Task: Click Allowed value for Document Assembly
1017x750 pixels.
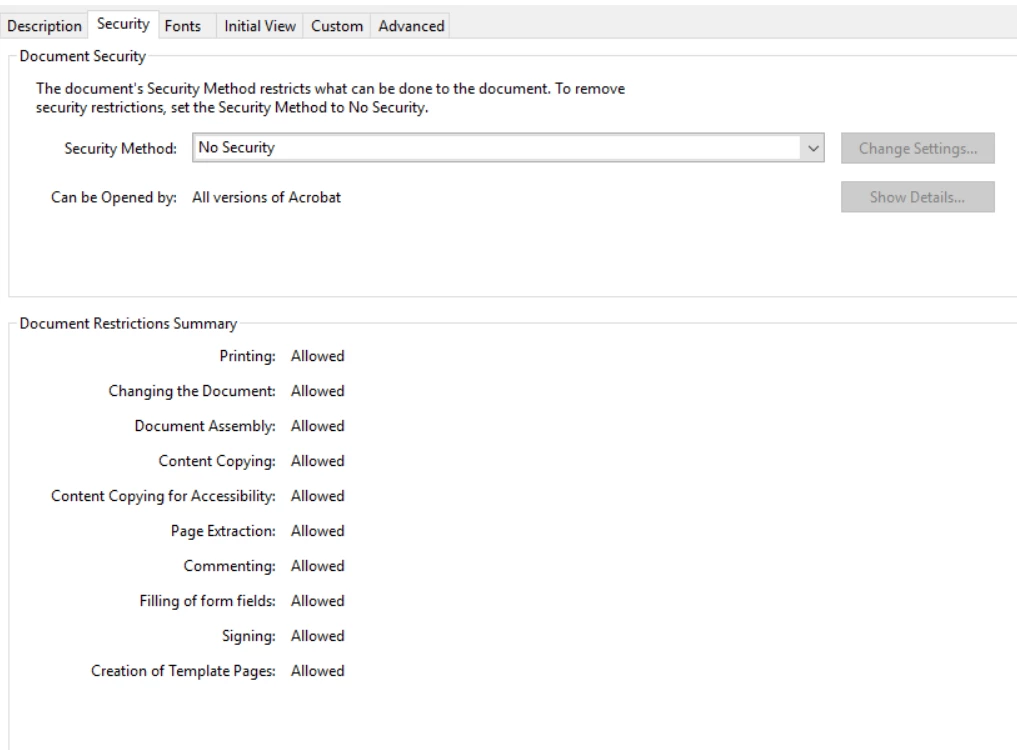Action: click(317, 426)
